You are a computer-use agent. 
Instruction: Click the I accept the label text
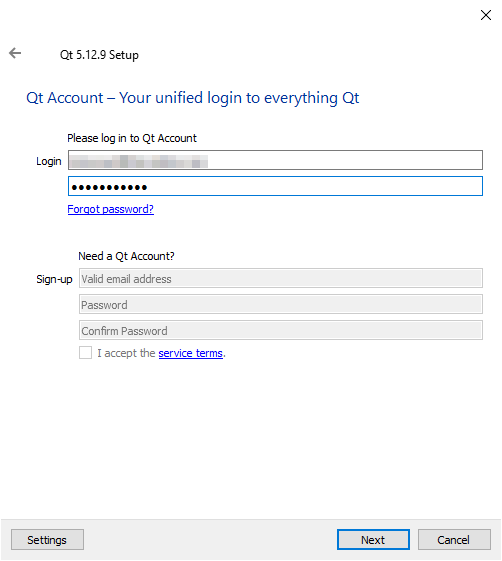[x=126, y=353]
